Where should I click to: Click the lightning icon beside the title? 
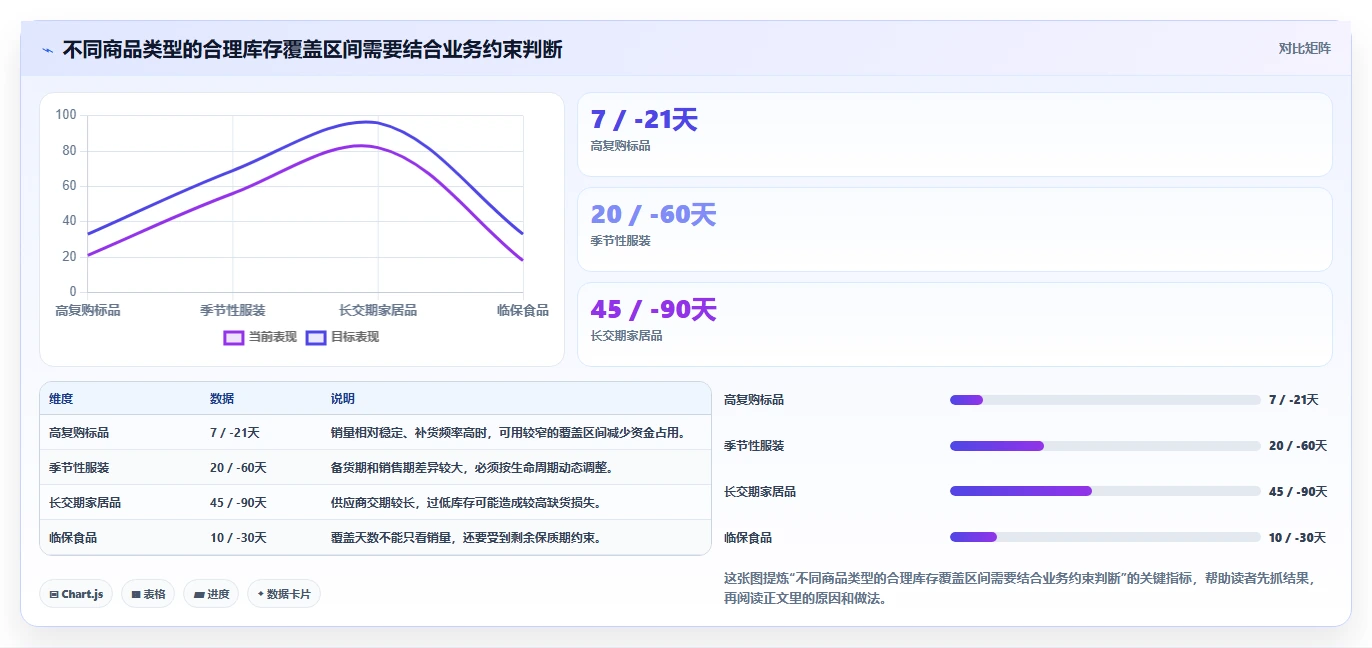pyautogui.click(x=47, y=50)
